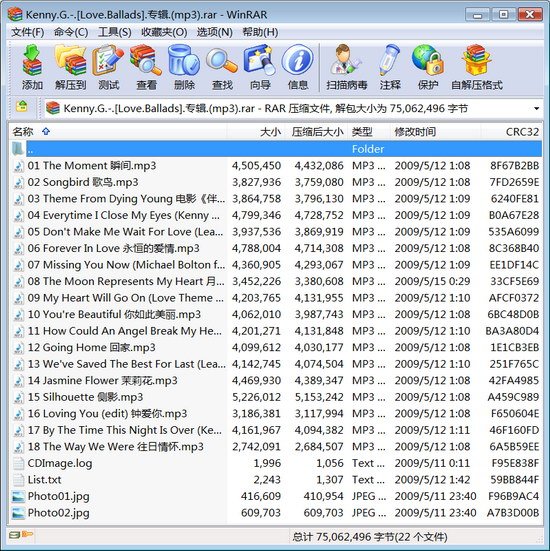Image resolution: width=550 pixels, height=551 pixels.
Task: Click the drive icon in status bar
Action: [x=15, y=535]
